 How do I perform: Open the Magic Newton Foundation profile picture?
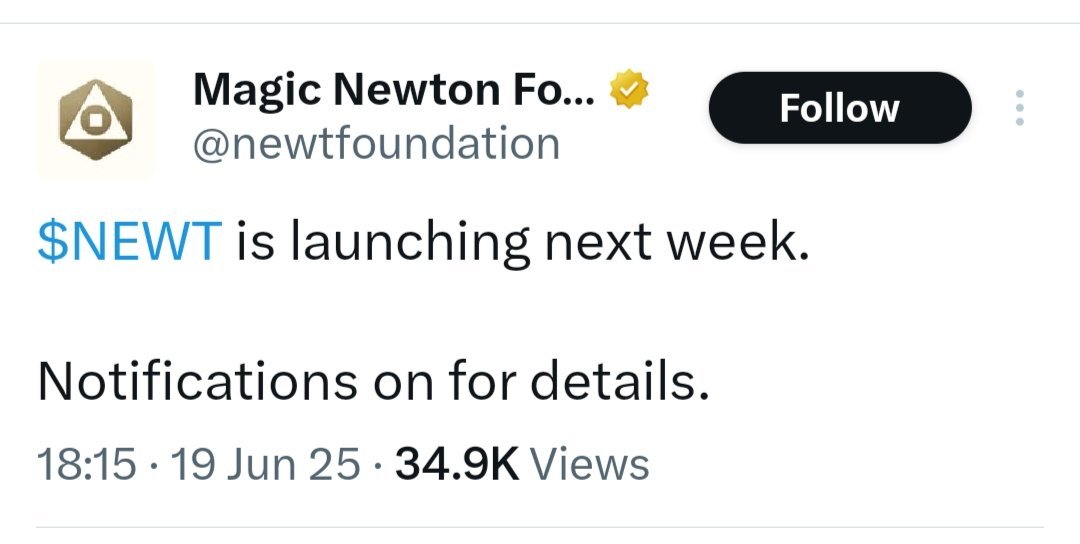(x=96, y=119)
